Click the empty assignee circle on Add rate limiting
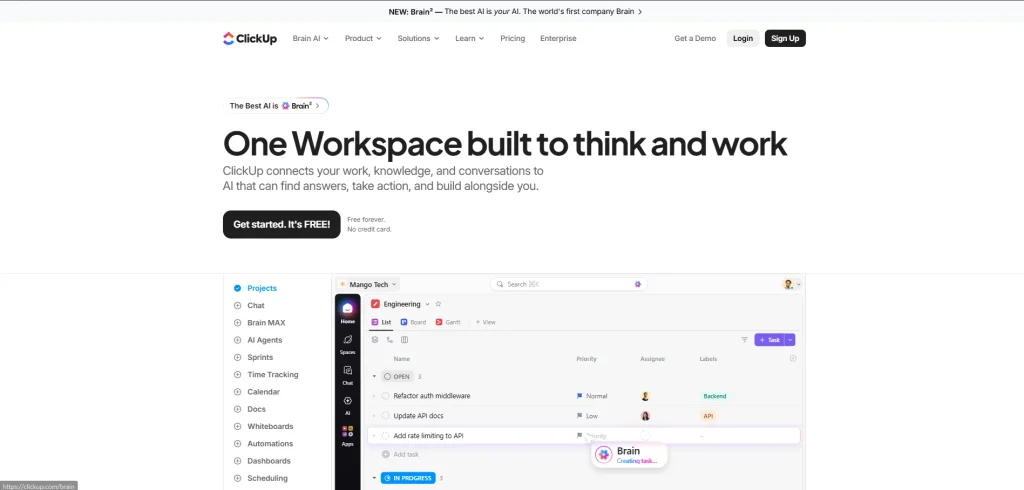This screenshot has height=490, width=1024. click(x=645, y=435)
